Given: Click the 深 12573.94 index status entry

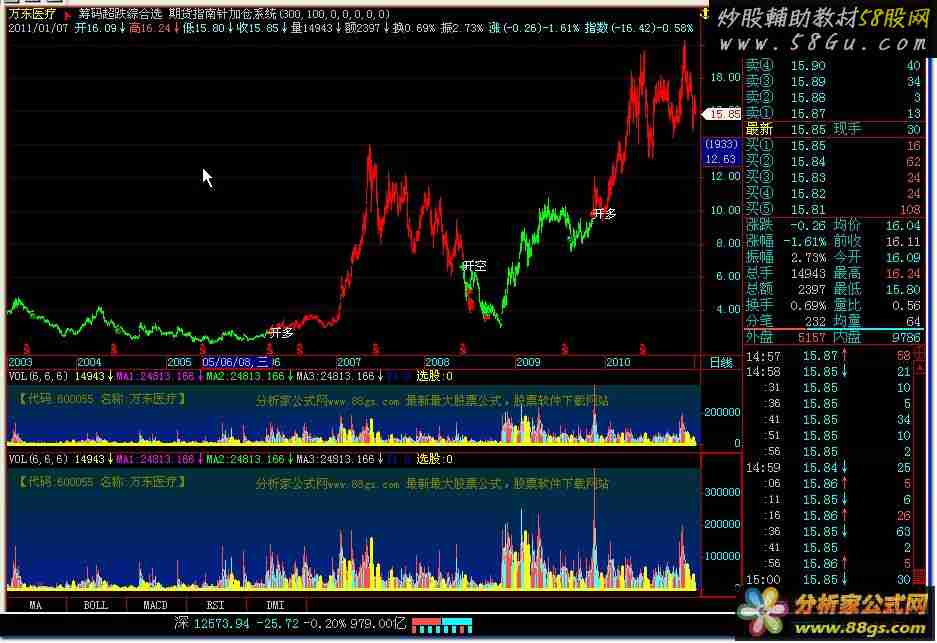Looking at the screenshot, I should click(x=290, y=624).
